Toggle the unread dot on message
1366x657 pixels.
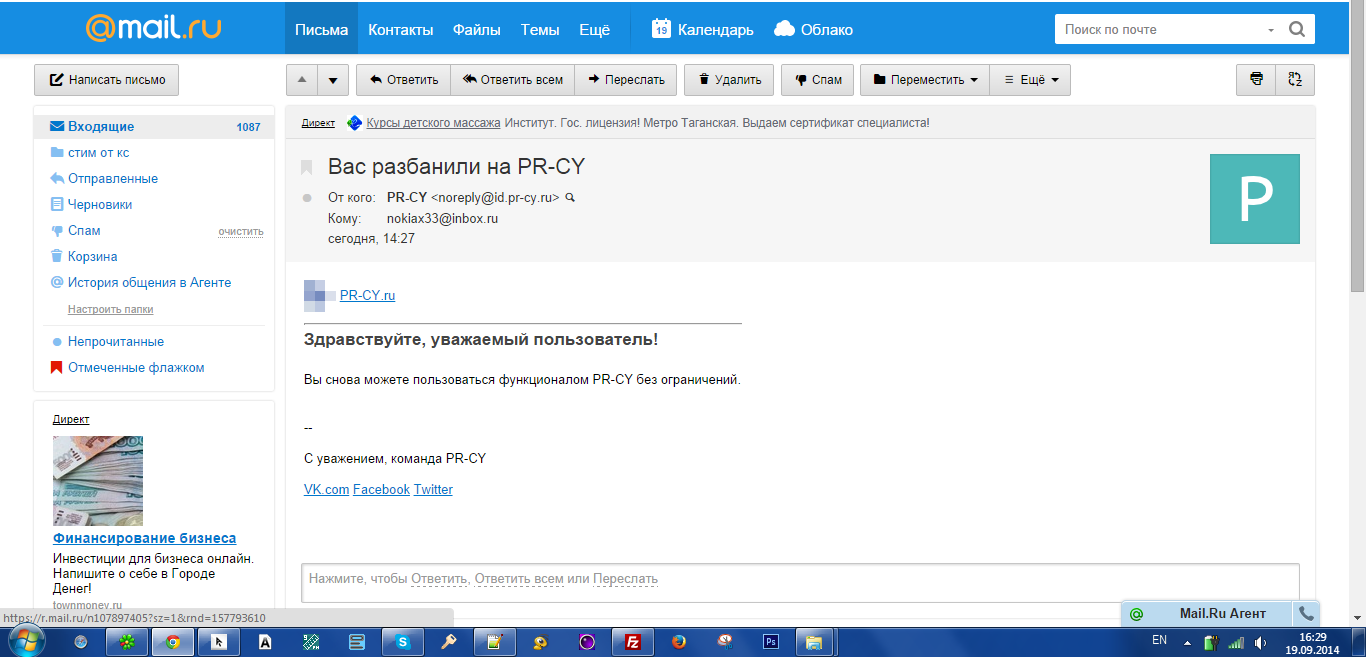[x=307, y=198]
